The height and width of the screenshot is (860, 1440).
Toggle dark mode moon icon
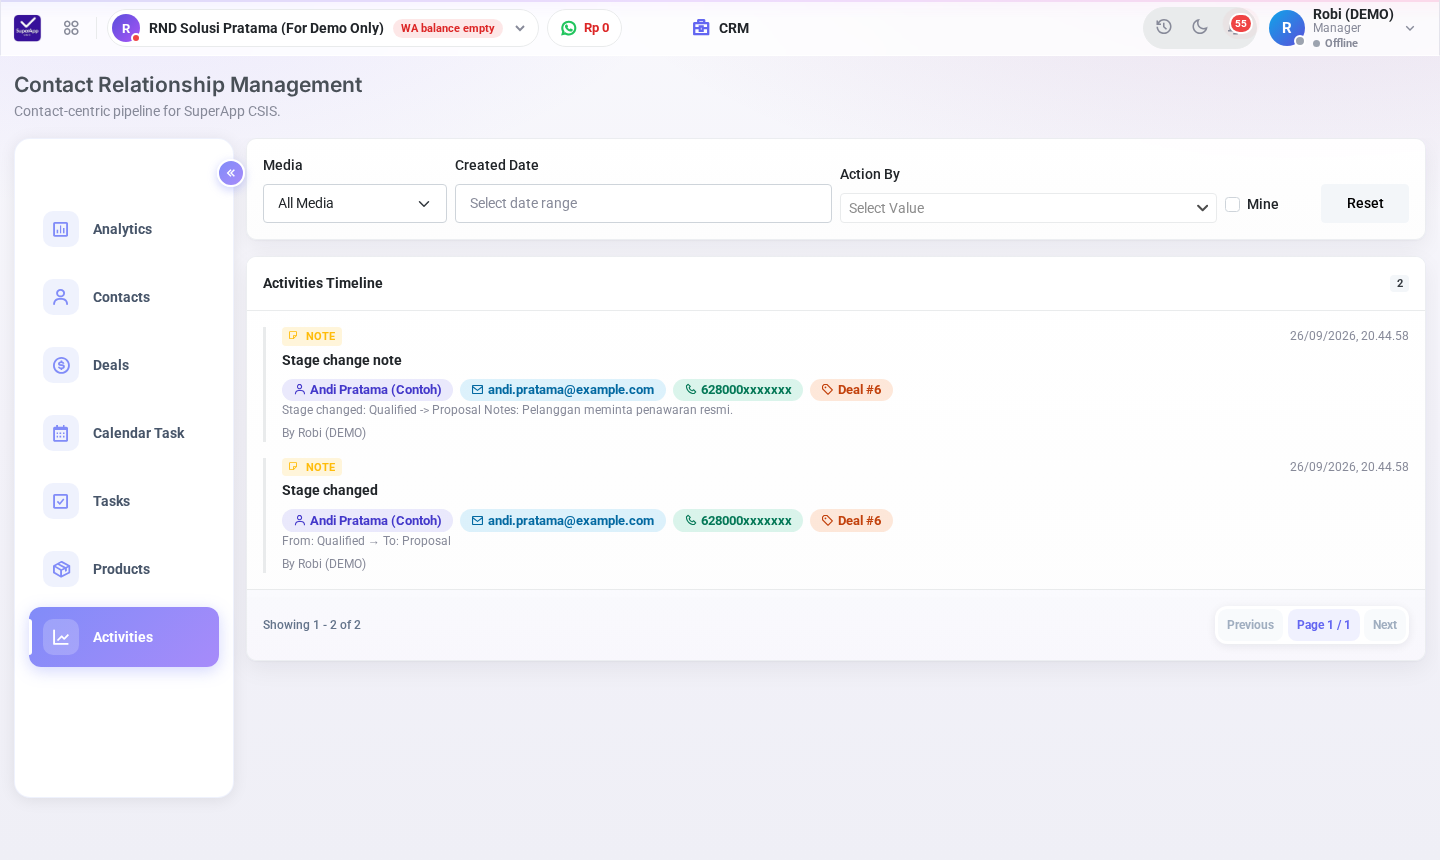1200,27
